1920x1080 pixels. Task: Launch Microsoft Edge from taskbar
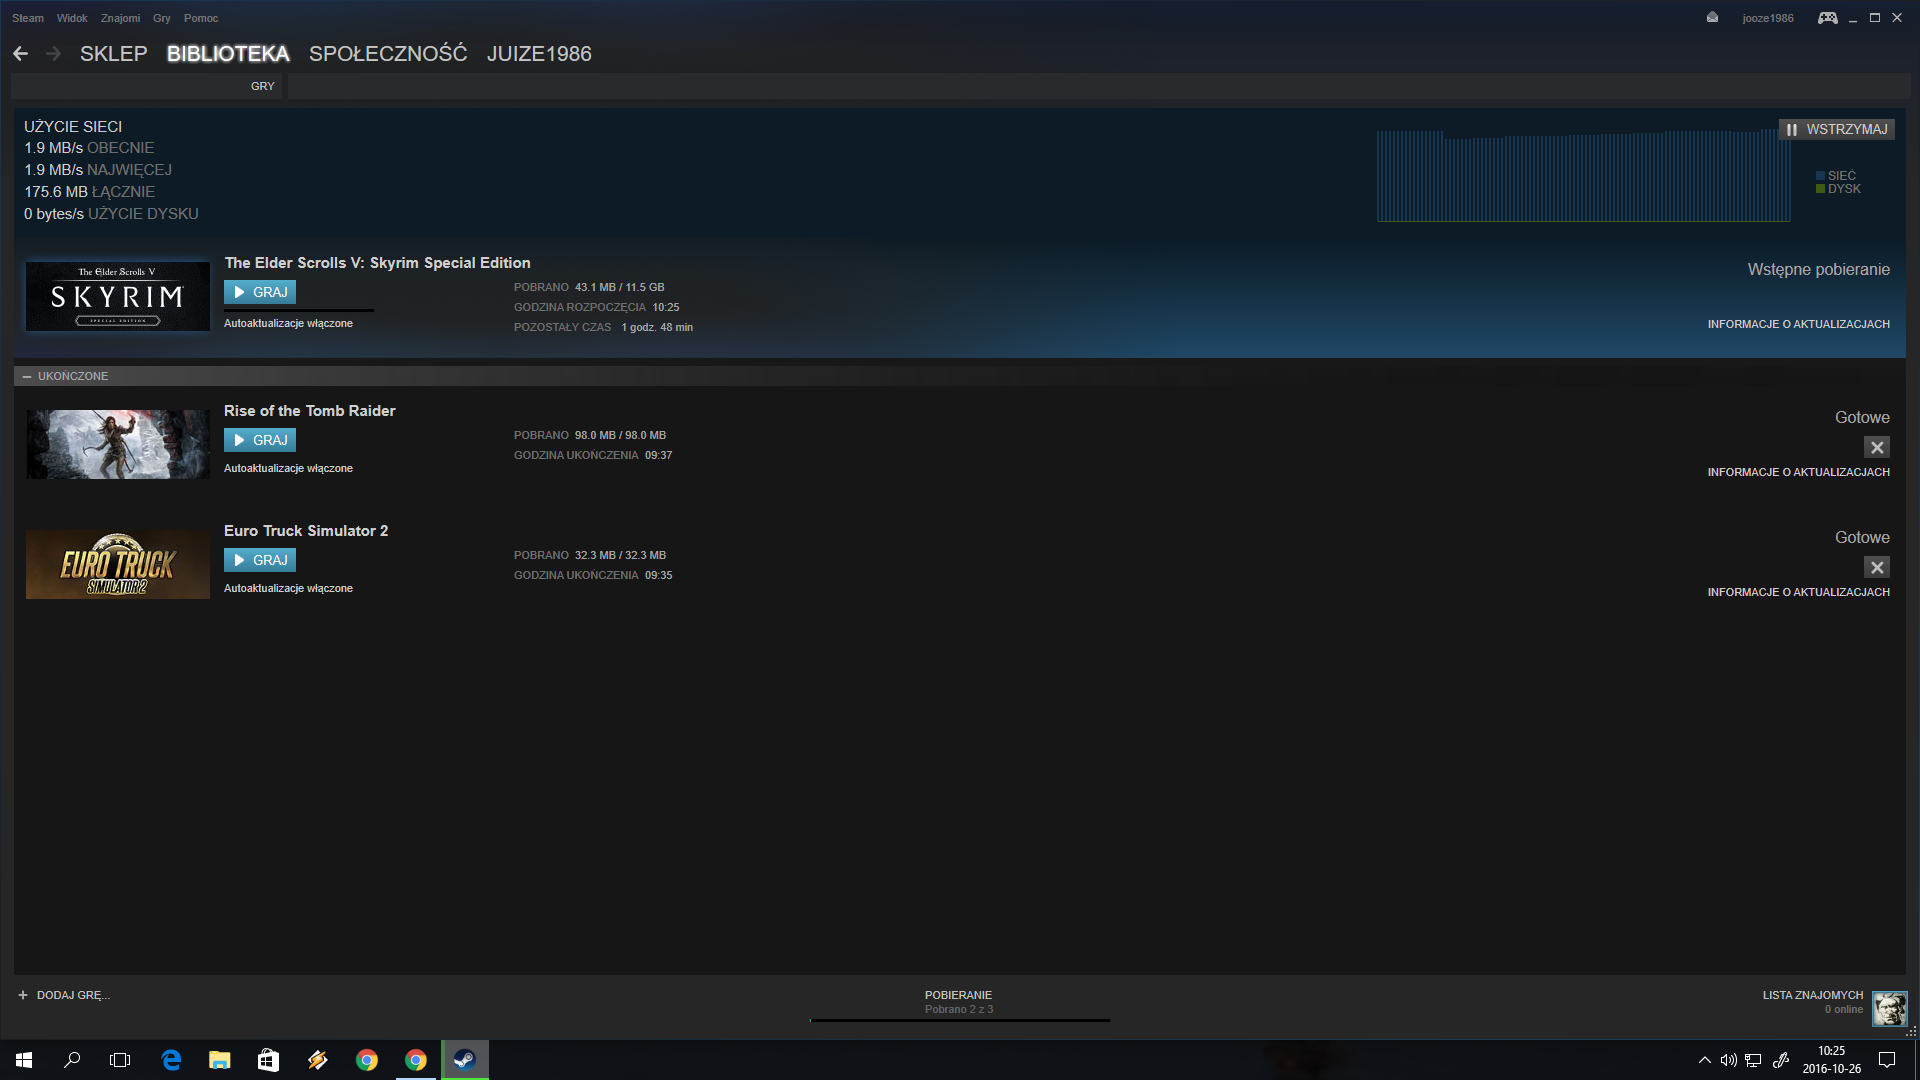(171, 1060)
